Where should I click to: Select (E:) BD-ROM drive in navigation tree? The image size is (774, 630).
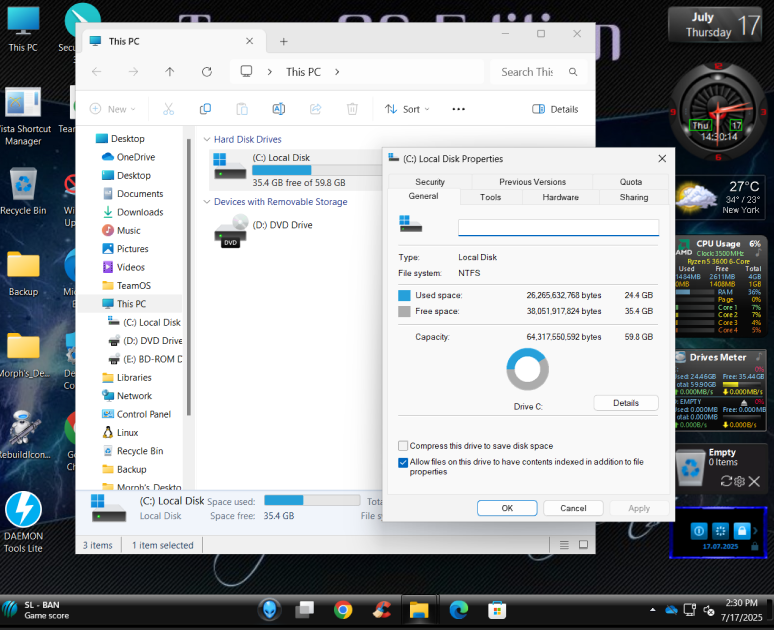[x=145, y=359]
